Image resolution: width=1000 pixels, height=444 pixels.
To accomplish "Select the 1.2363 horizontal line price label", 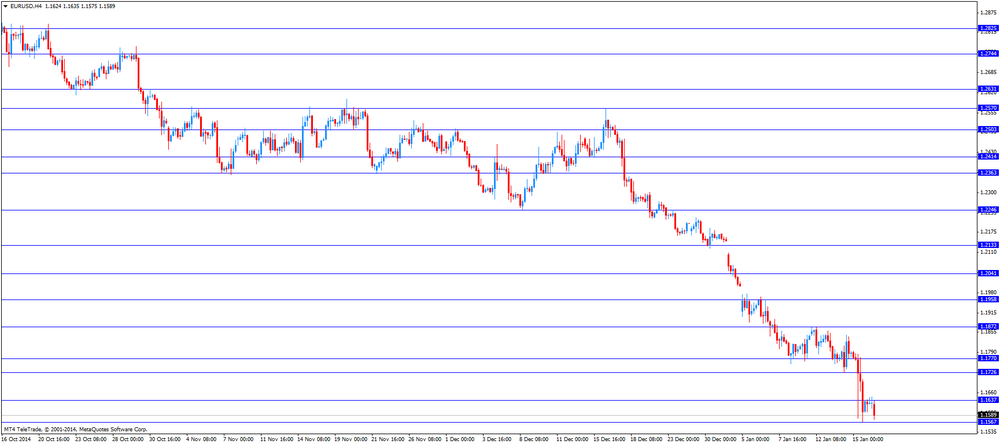I will coord(988,173).
